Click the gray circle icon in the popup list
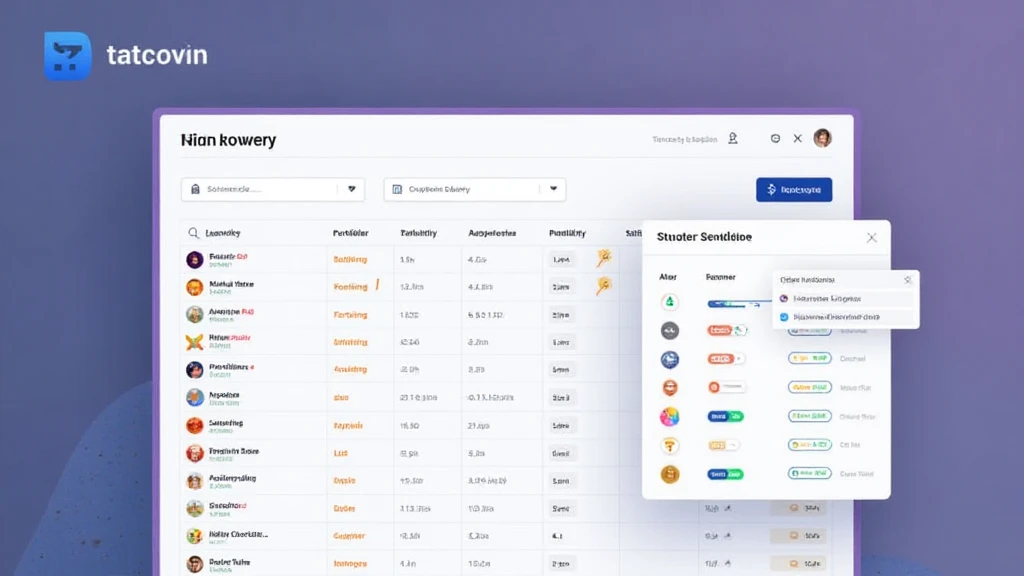1024x576 pixels. (669, 330)
